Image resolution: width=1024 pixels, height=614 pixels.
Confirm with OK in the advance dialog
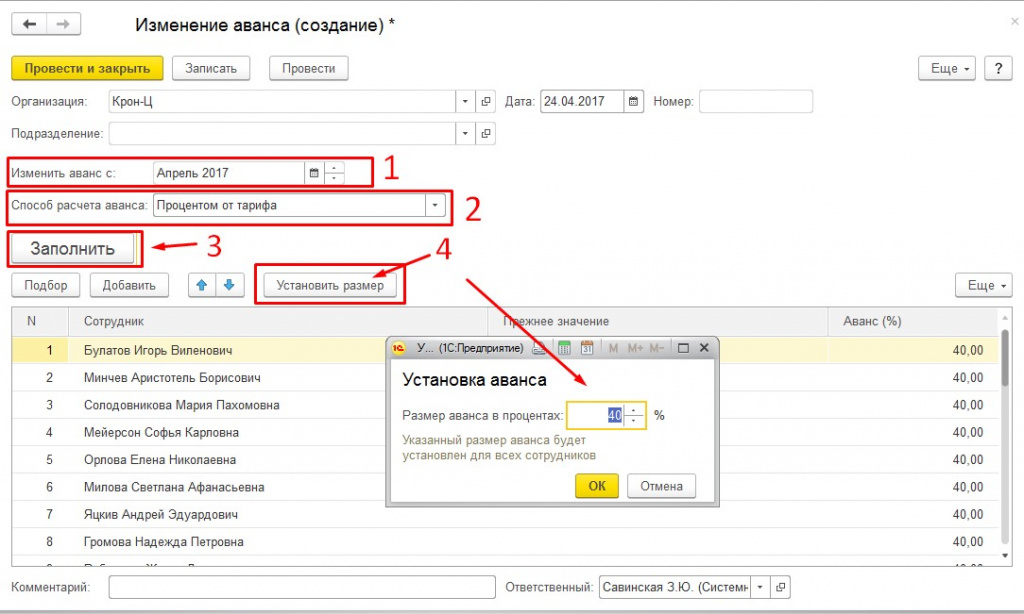pos(597,486)
